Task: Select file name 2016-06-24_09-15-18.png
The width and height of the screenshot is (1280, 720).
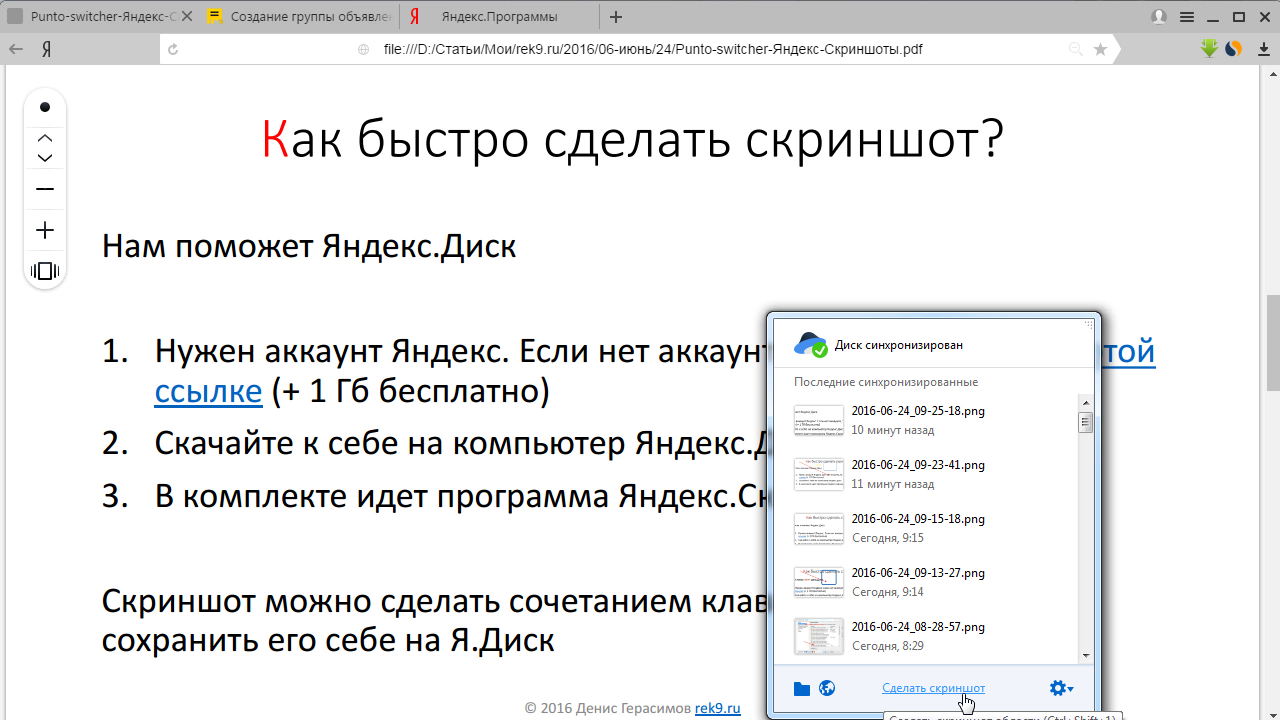Action: pyautogui.click(x=918, y=519)
